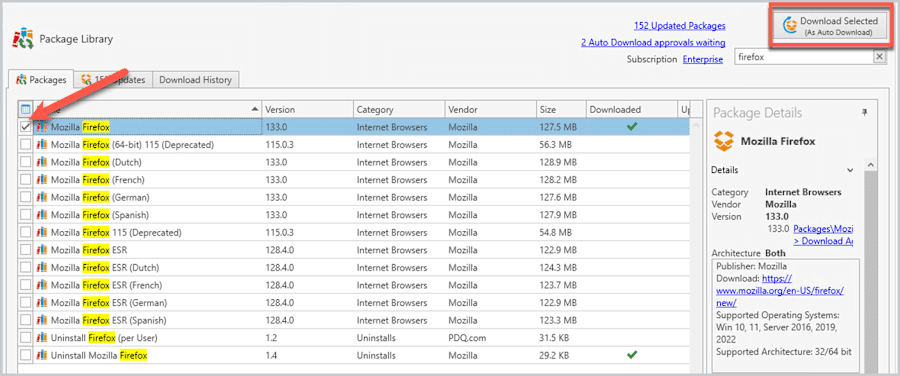Click package icon beside Firefox ESR (German)

click(41, 303)
